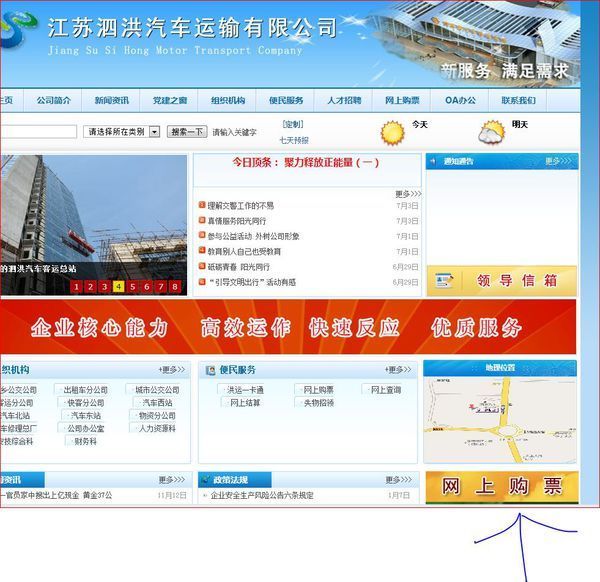Open 人力资源科 link
This screenshot has height=582, width=600.
[157, 429]
